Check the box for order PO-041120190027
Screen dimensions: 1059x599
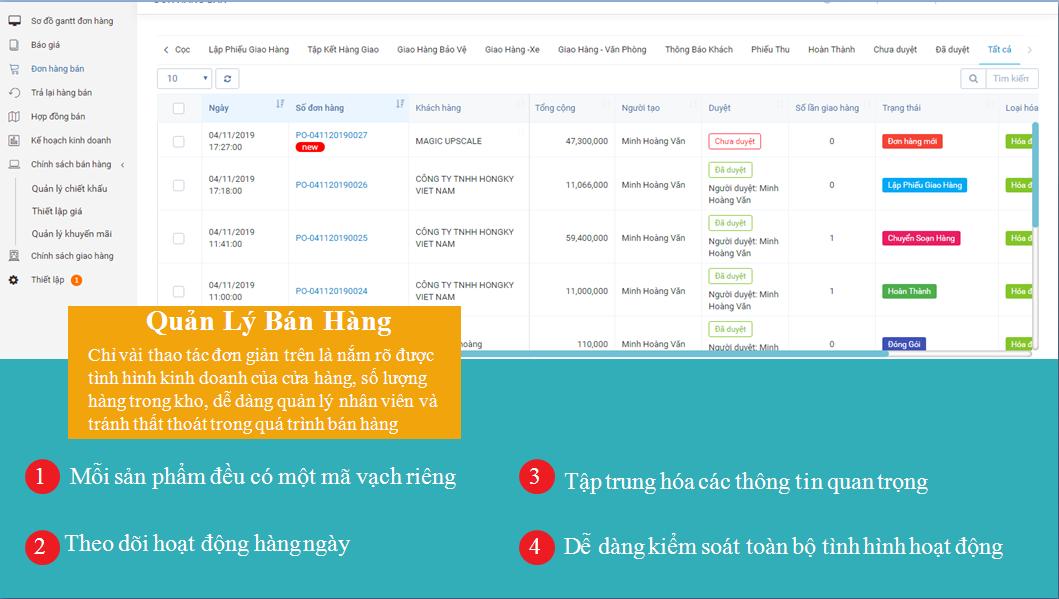click(179, 142)
